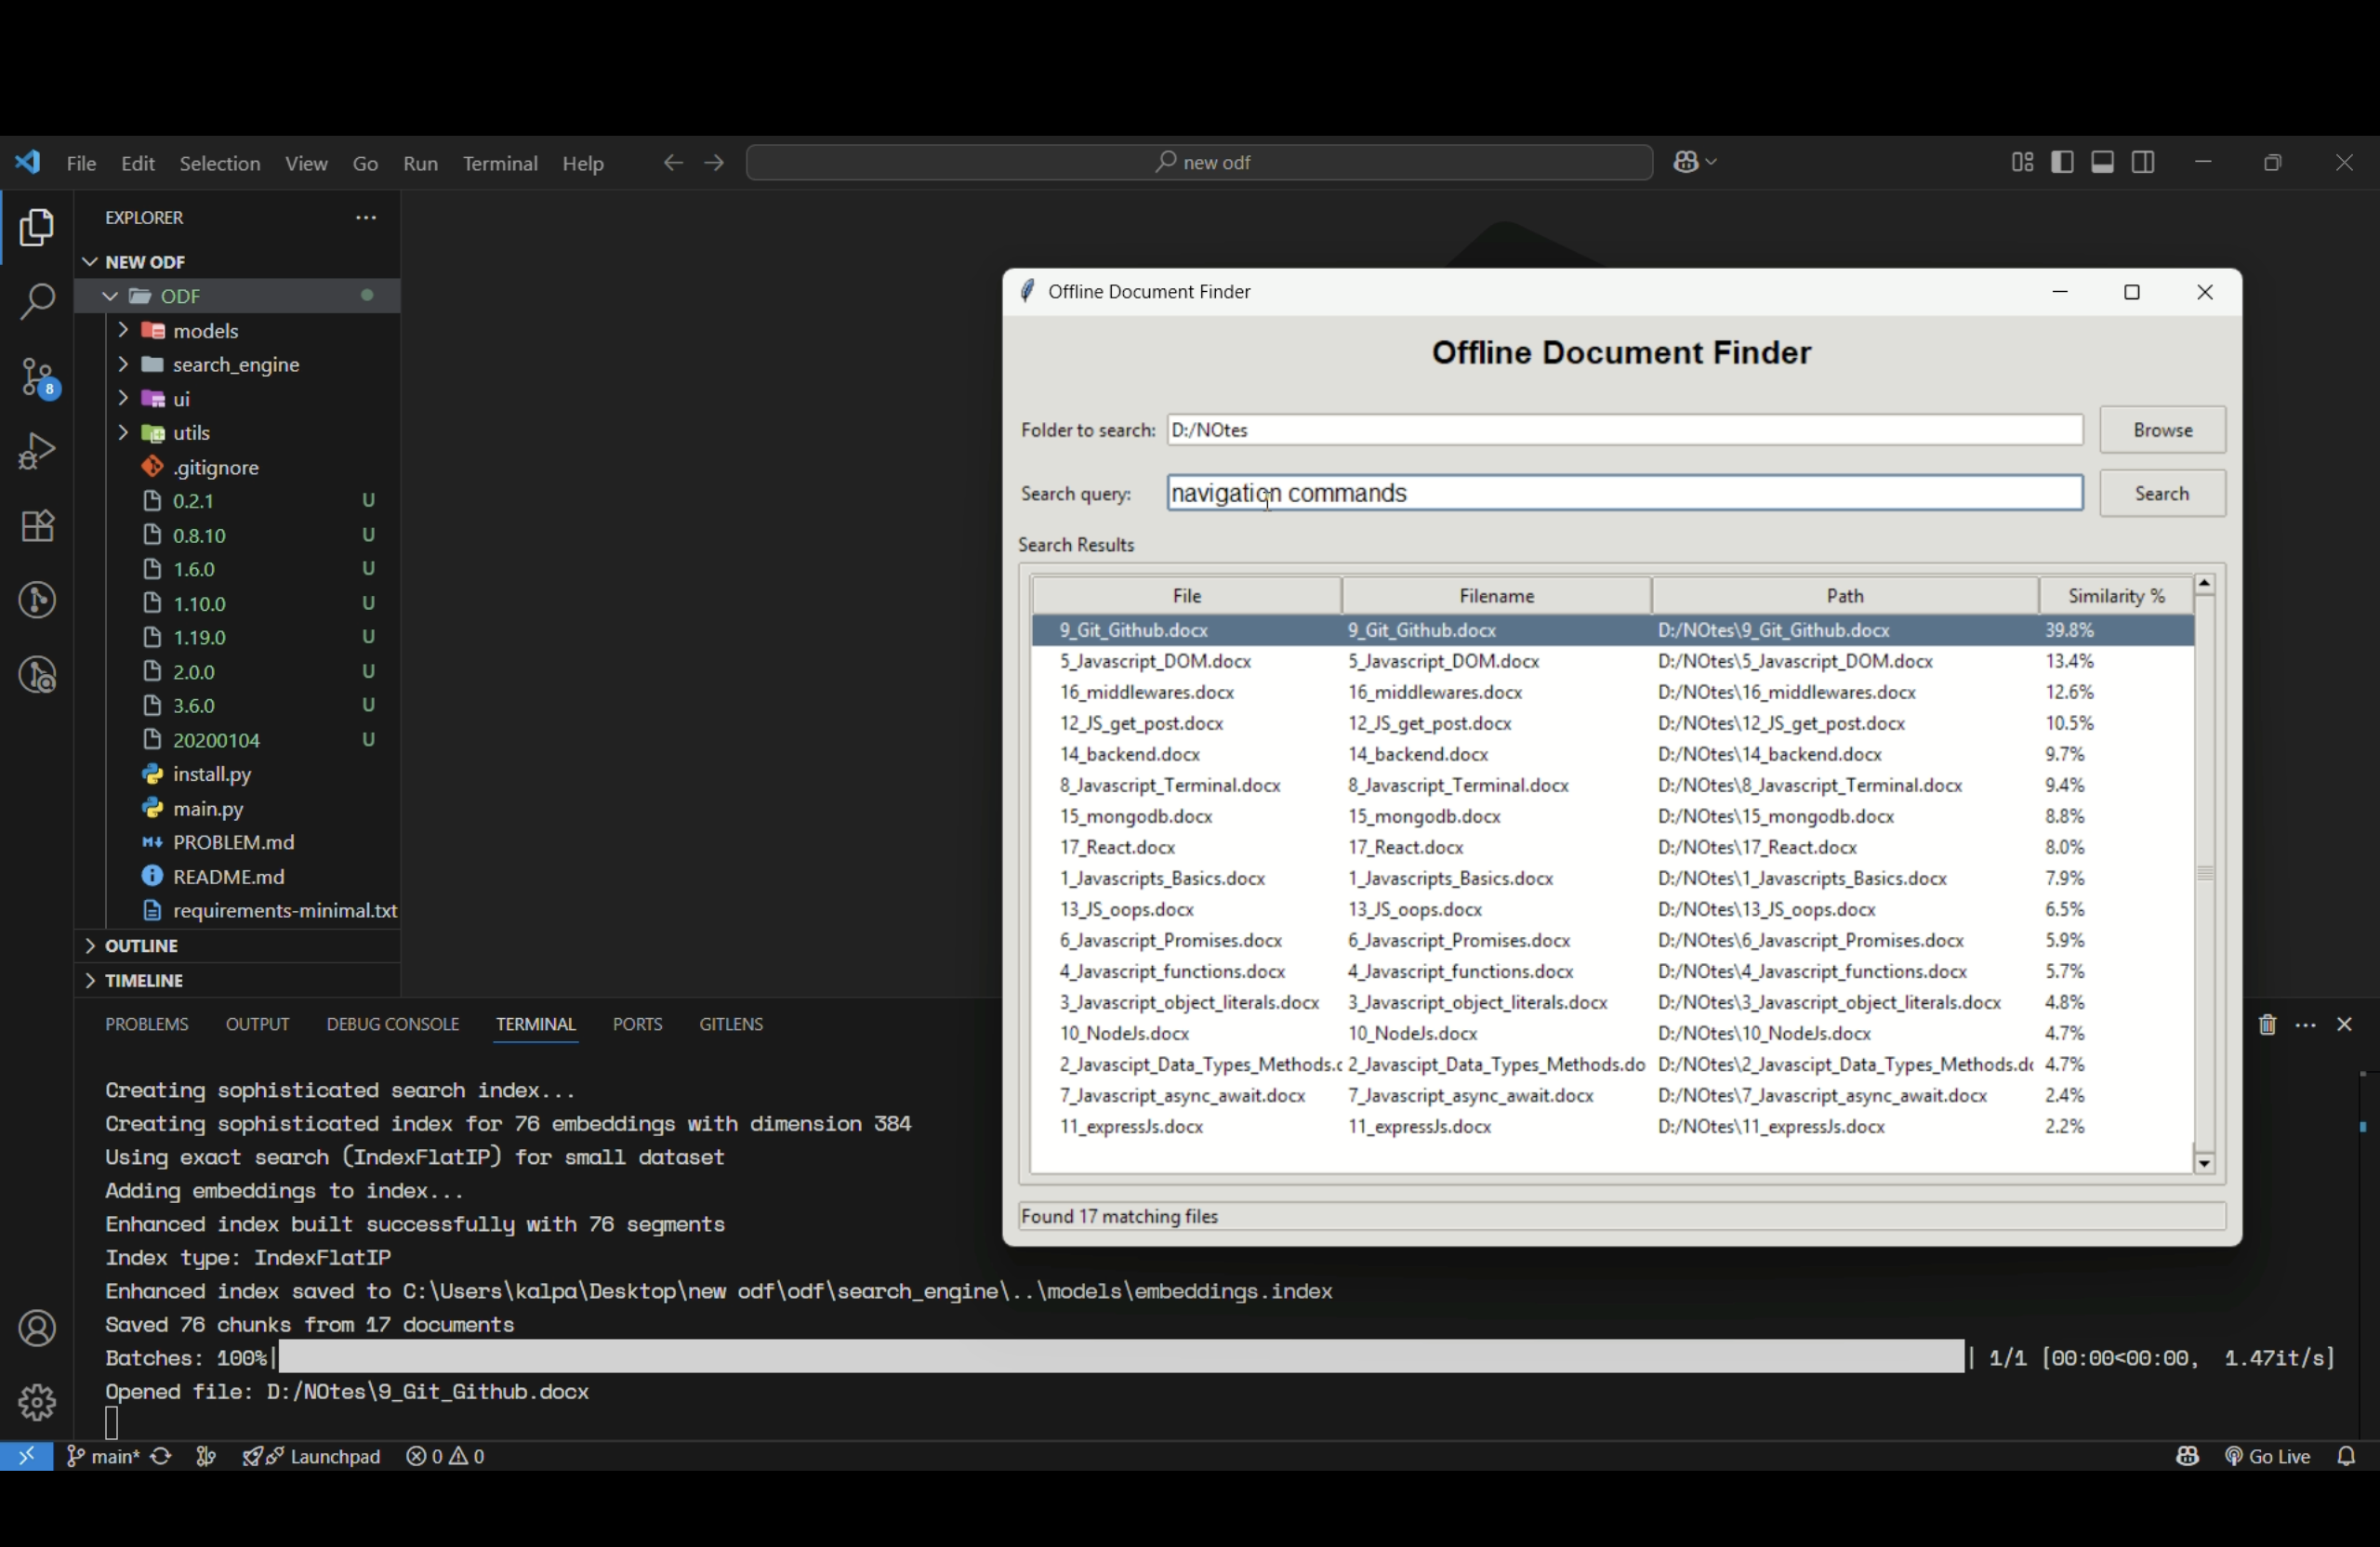Viewport: 2380px width, 1547px height.
Task: Toggle the primary side bar icon
Action: 2062,162
